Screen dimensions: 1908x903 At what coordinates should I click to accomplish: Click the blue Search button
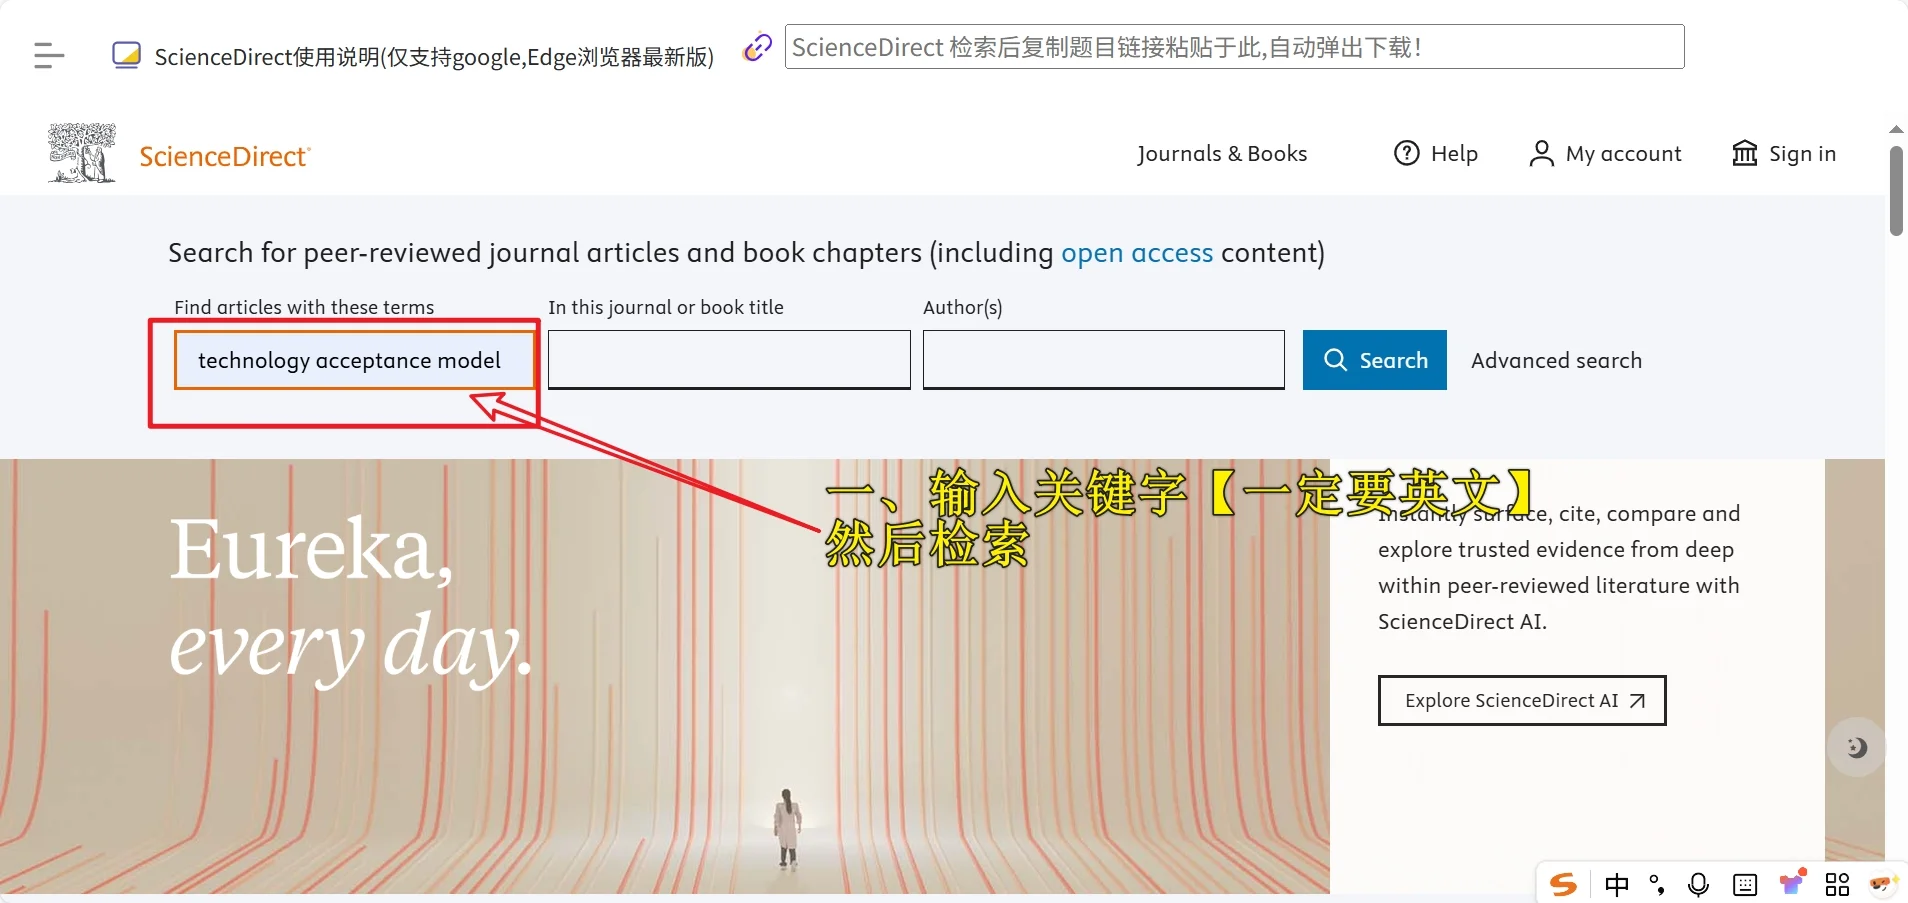click(1375, 360)
